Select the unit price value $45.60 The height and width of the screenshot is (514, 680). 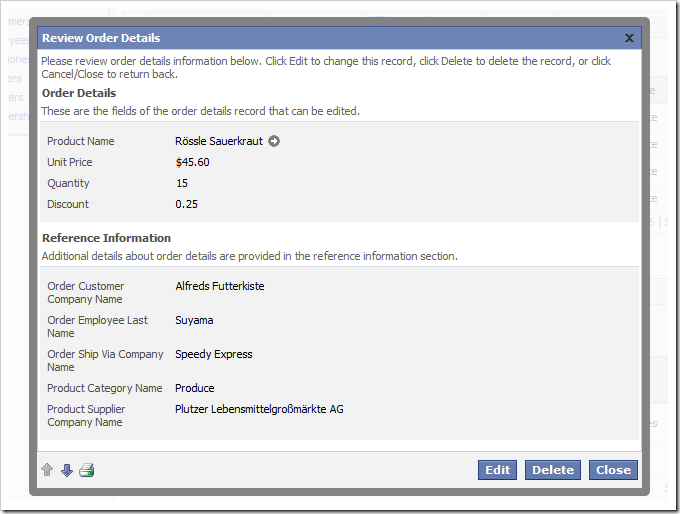point(193,162)
